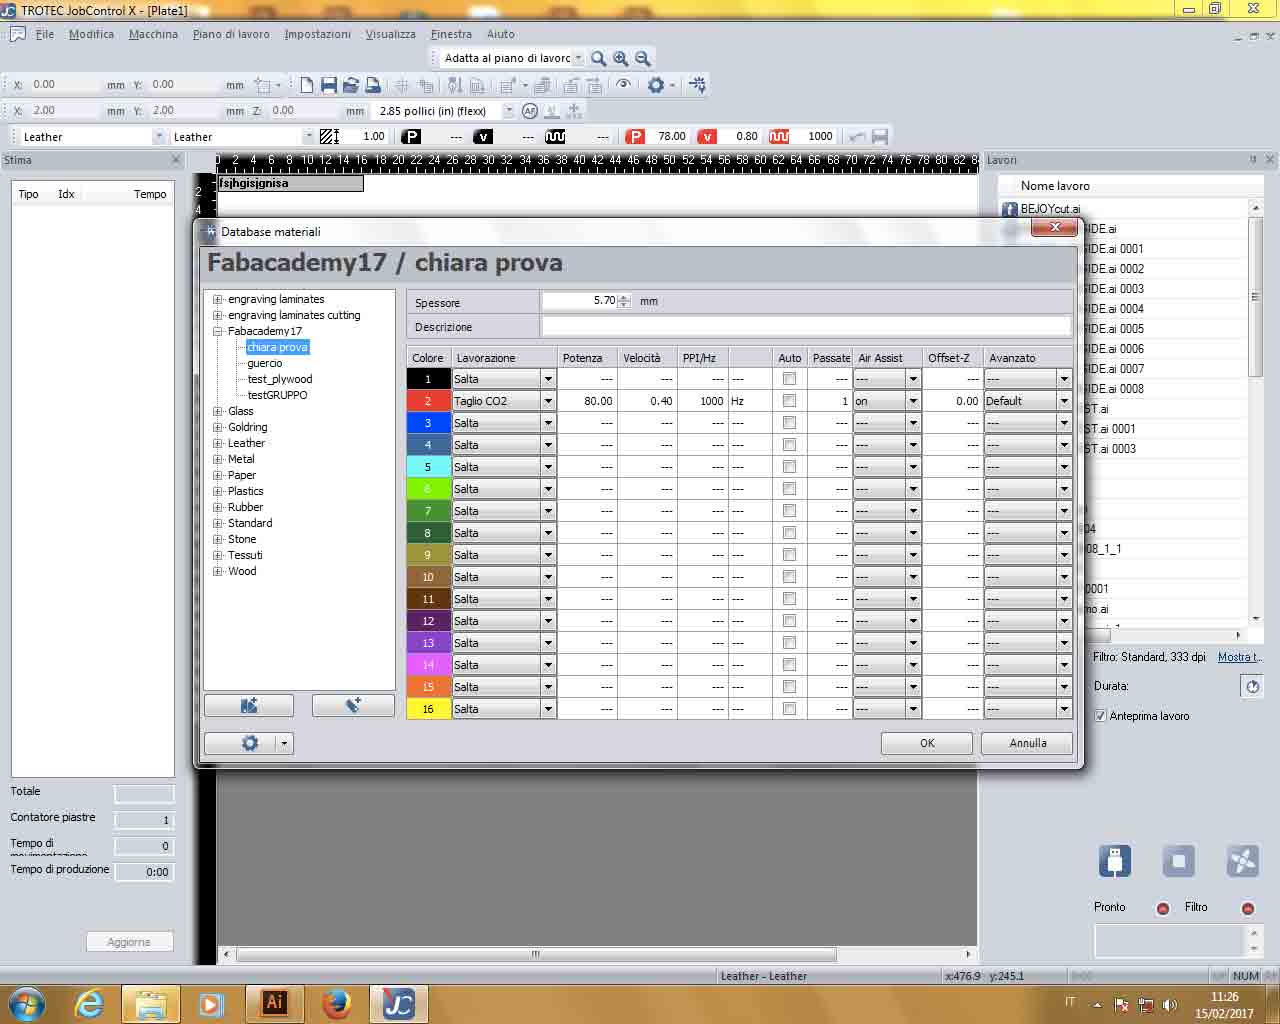This screenshot has height=1024, width=1280.
Task: Toggle Auto checkbox for color 2 Taglio CO2
Action: click(x=789, y=401)
